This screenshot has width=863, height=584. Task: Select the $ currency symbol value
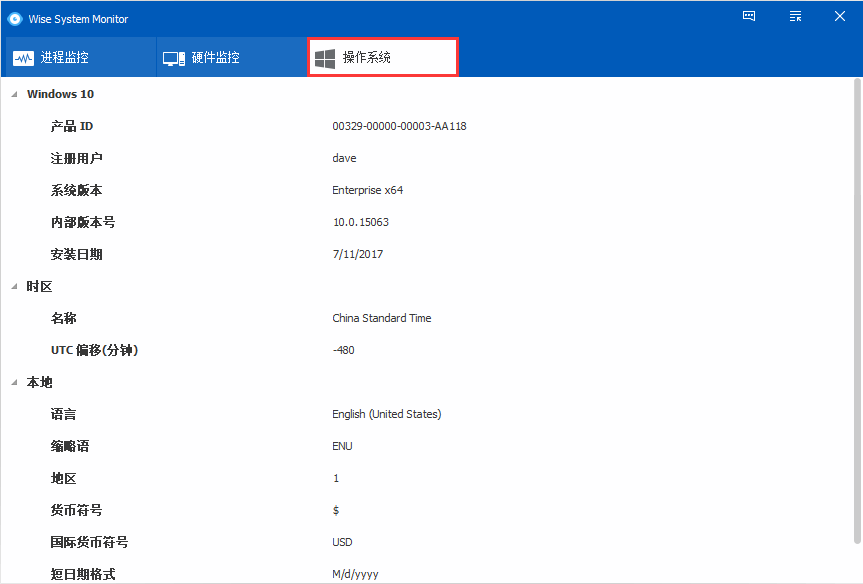336,510
